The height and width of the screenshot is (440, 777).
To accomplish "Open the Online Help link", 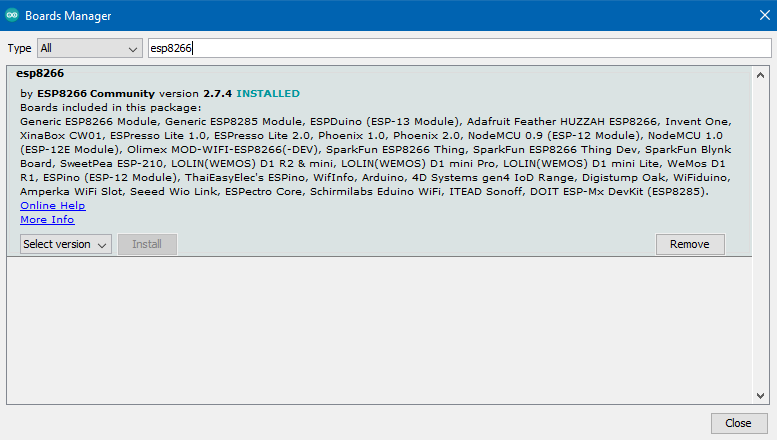I will point(53,205).
